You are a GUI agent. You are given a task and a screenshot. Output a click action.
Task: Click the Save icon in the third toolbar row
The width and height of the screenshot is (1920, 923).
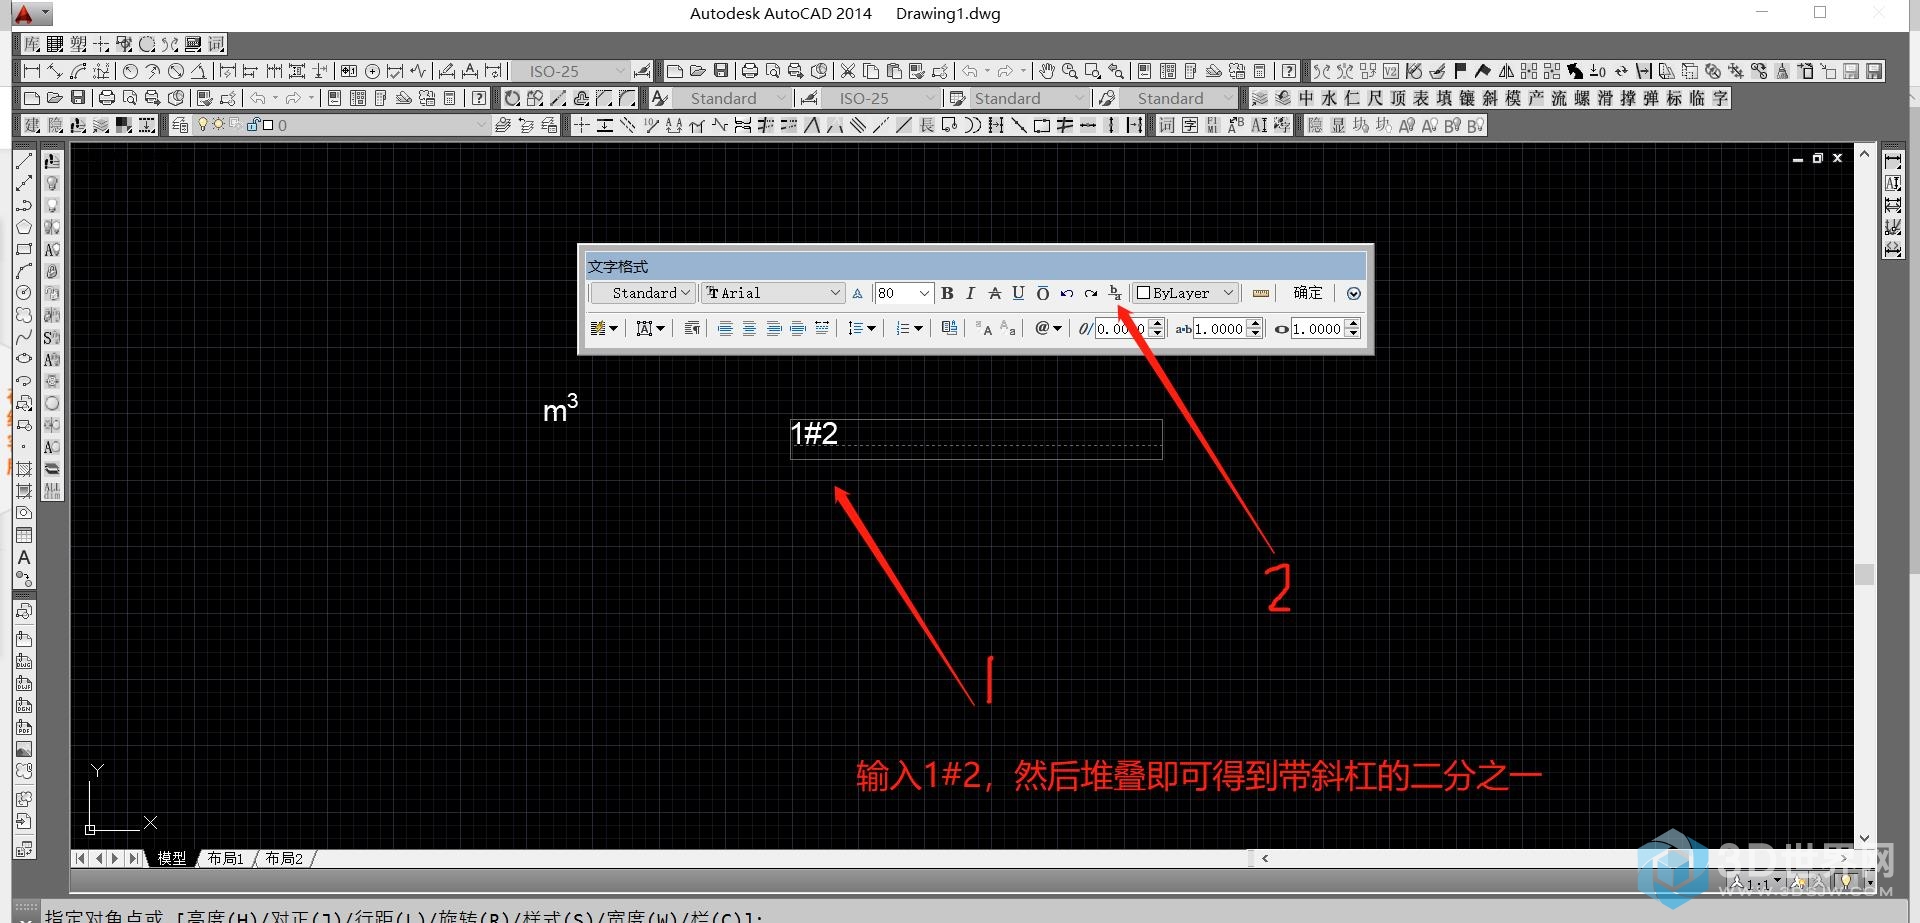(78, 98)
